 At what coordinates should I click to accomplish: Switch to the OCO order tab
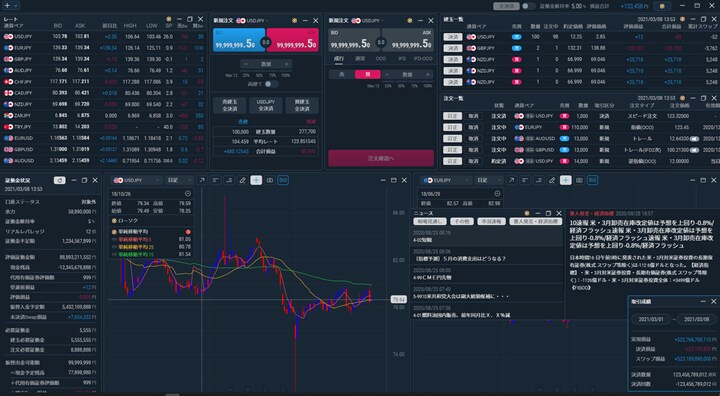381,59
